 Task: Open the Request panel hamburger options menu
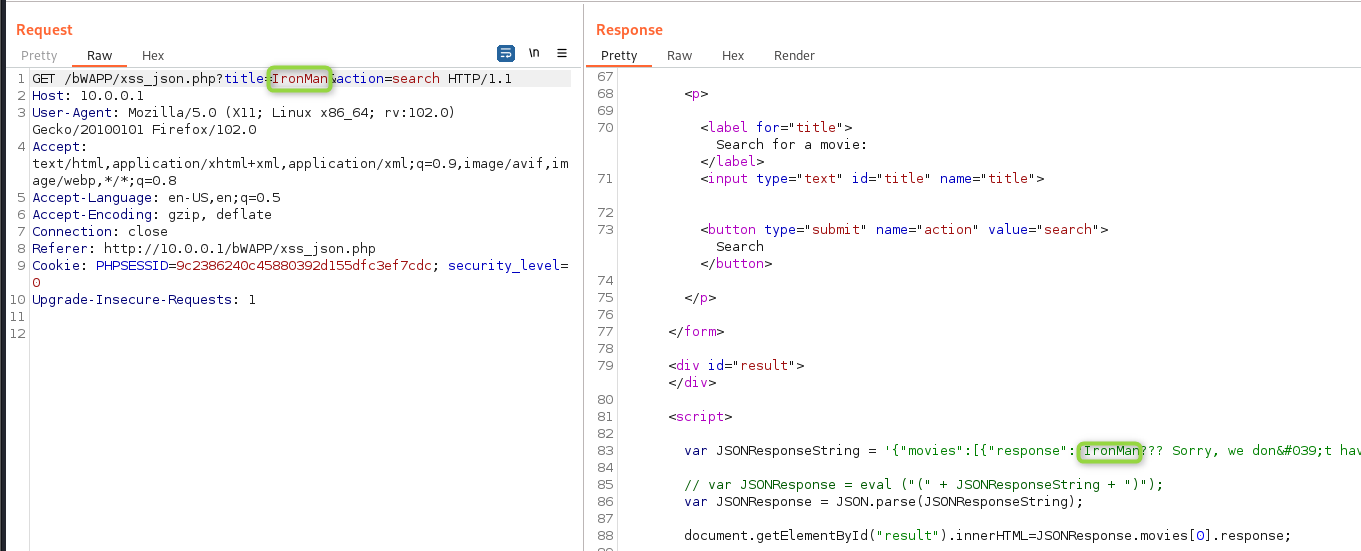coord(562,54)
